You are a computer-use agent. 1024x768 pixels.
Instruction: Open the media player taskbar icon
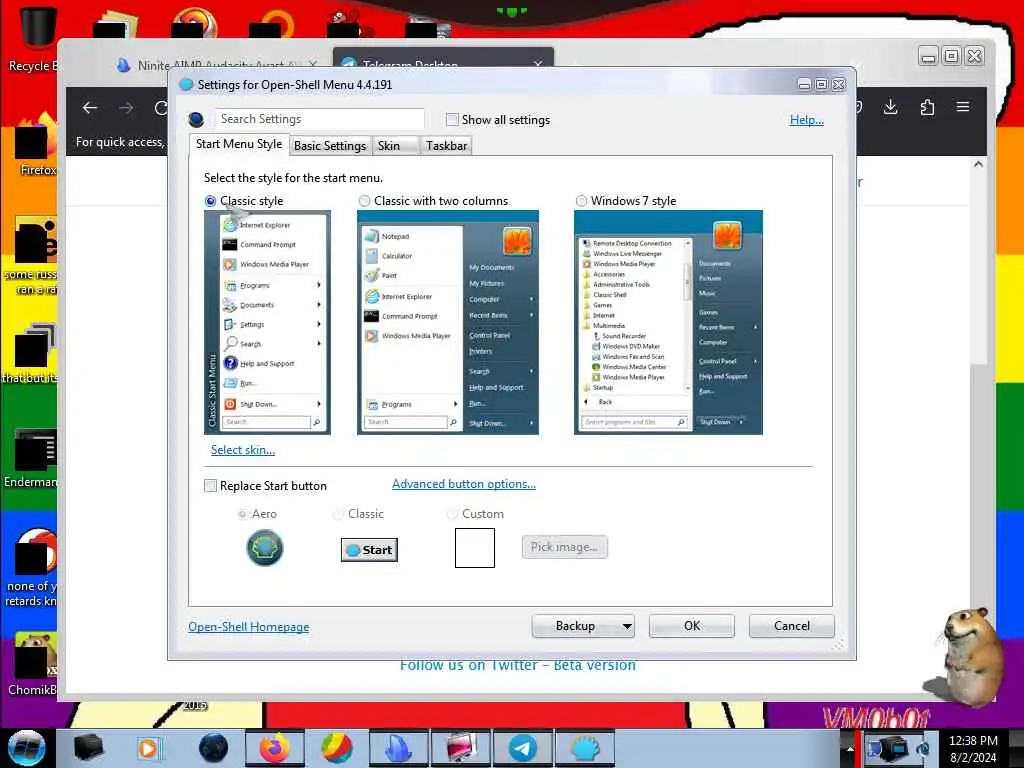(148, 748)
